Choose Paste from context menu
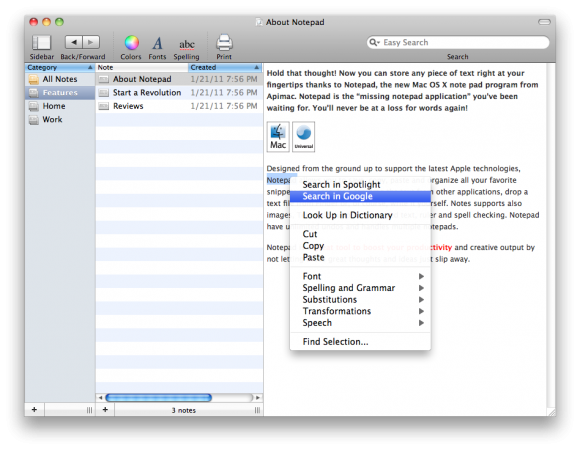Screen dimensions: 580x450 coord(360,257)
